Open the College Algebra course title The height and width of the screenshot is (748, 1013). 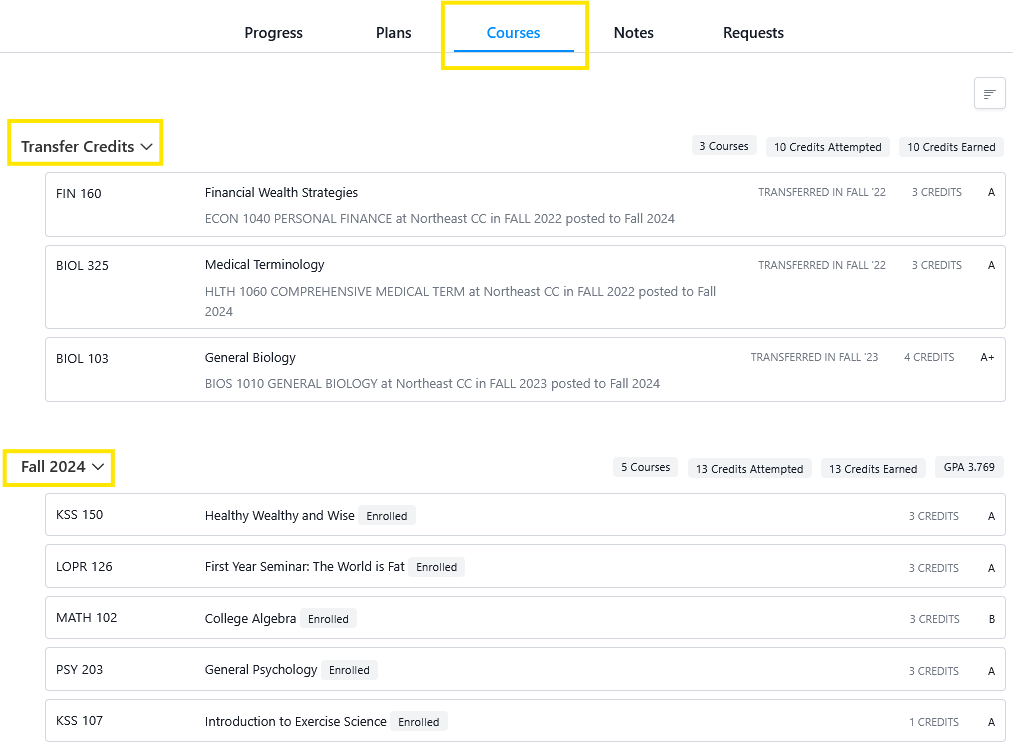click(250, 618)
